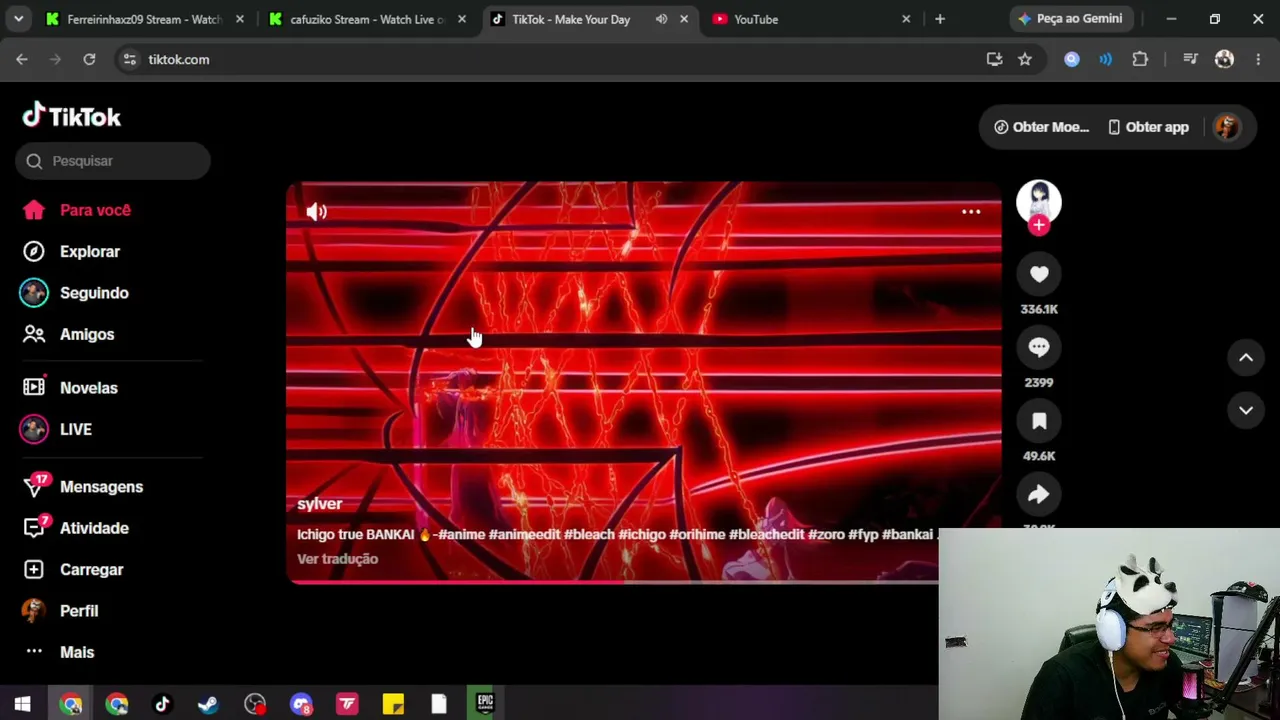Close the YouTube tab
Screen dimensions: 1280x720
pos(906,19)
